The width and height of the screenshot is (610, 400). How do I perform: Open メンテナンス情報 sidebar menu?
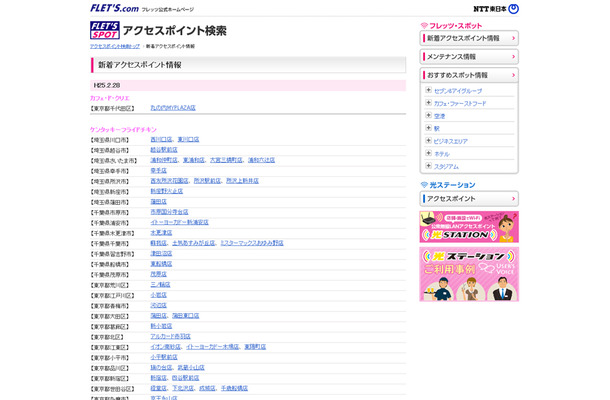click(469, 57)
